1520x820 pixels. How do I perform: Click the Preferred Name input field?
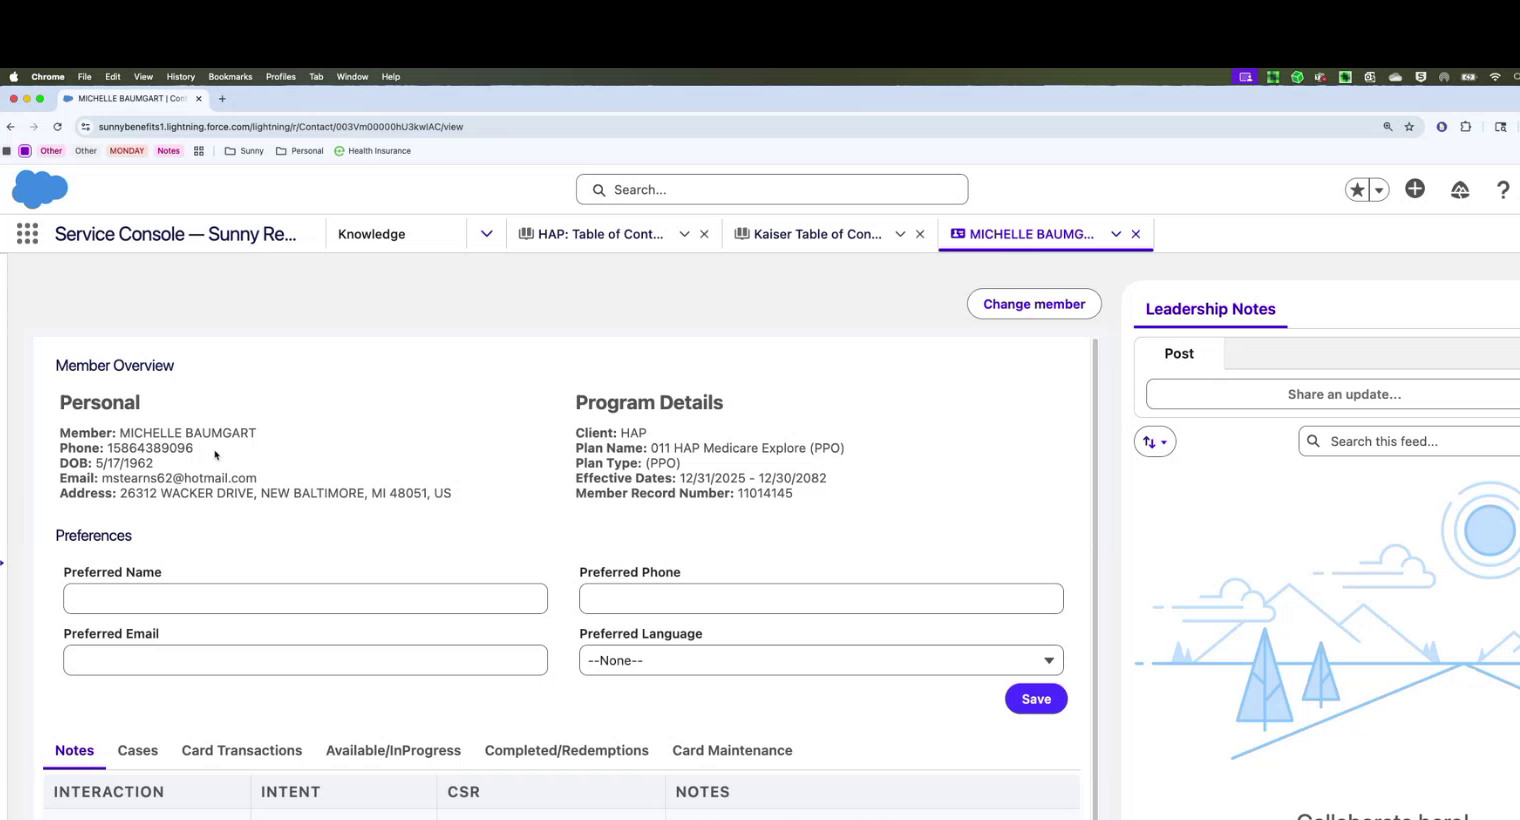click(x=305, y=599)
